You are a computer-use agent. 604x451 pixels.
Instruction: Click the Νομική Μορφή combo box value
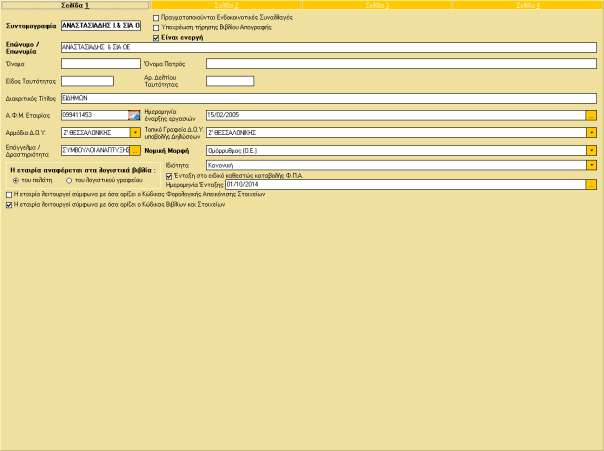pyautogui.click(x=396, y=151)
